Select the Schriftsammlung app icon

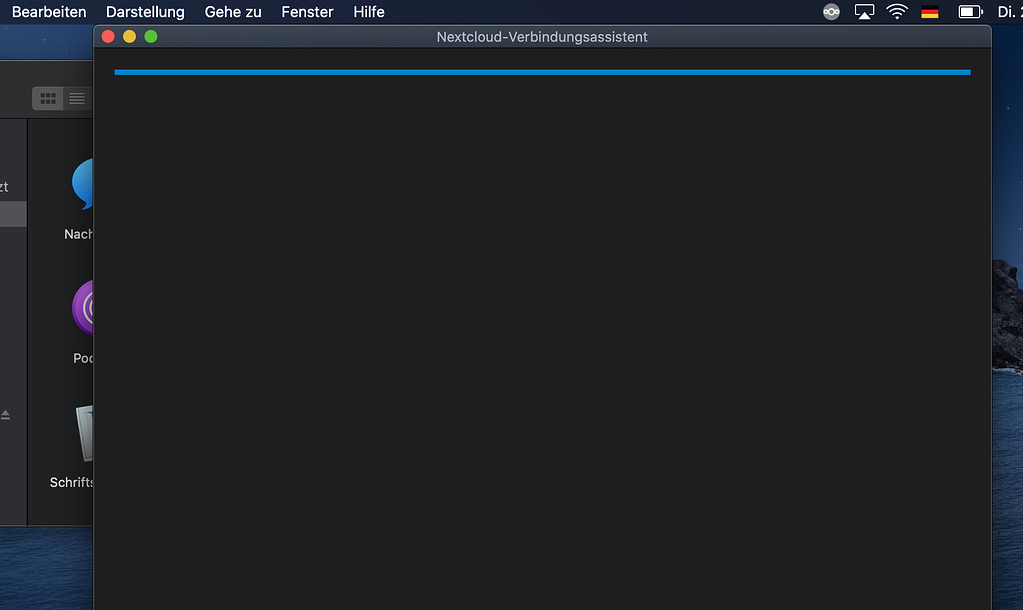[84, 433]
